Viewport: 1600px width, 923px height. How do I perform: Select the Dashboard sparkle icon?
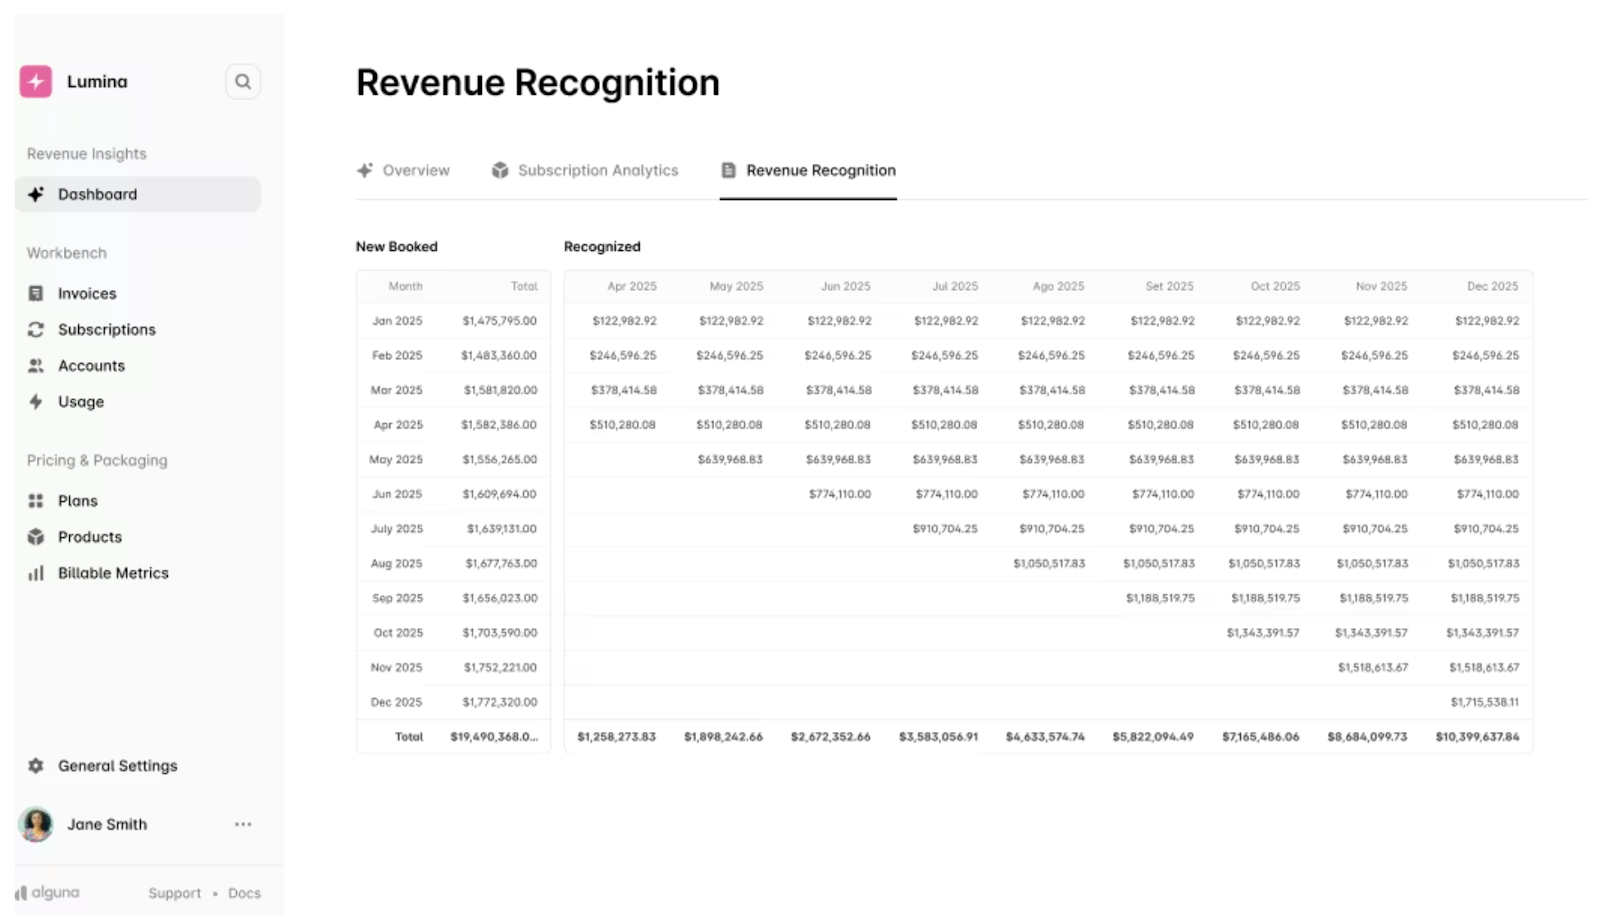(x=36, y=194)
